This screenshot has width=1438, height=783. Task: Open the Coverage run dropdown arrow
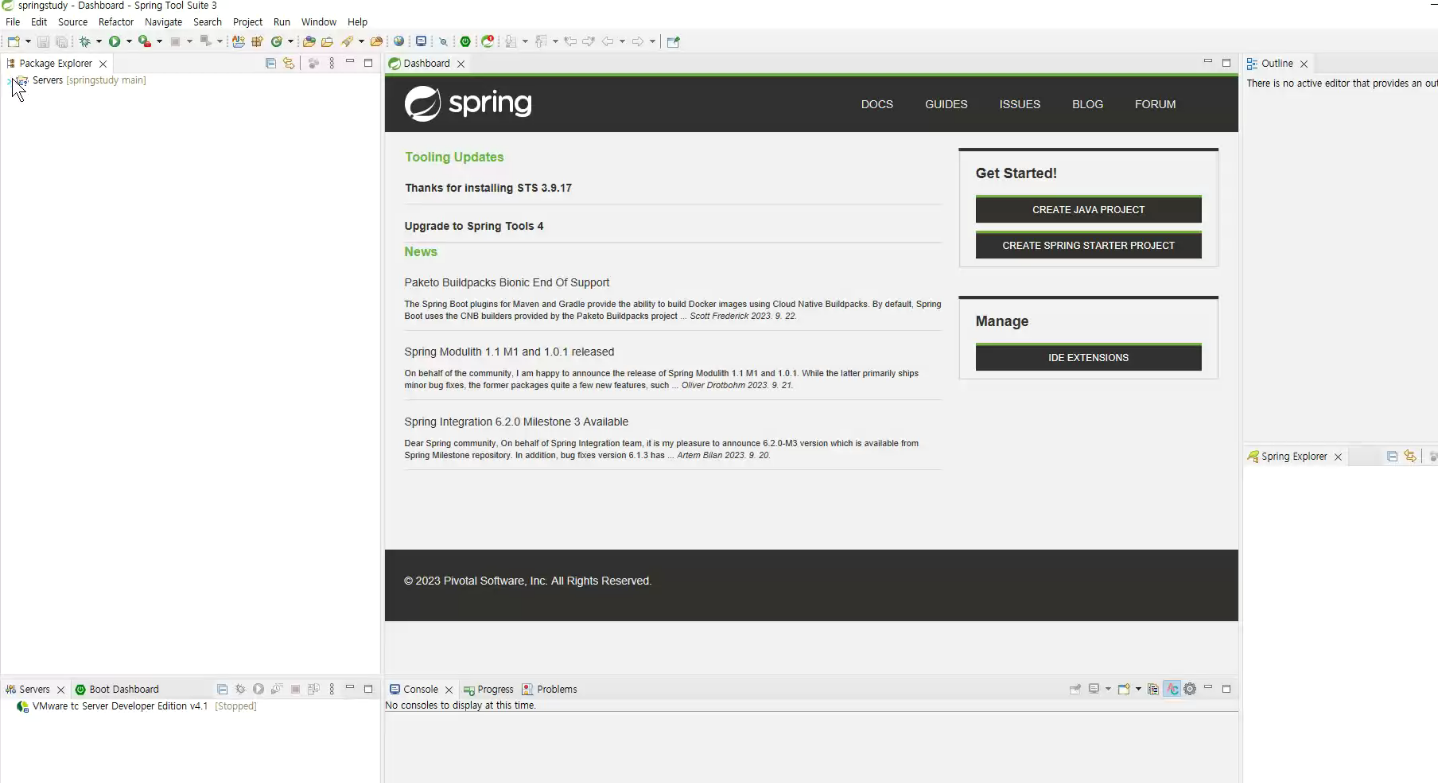[159, 42]
